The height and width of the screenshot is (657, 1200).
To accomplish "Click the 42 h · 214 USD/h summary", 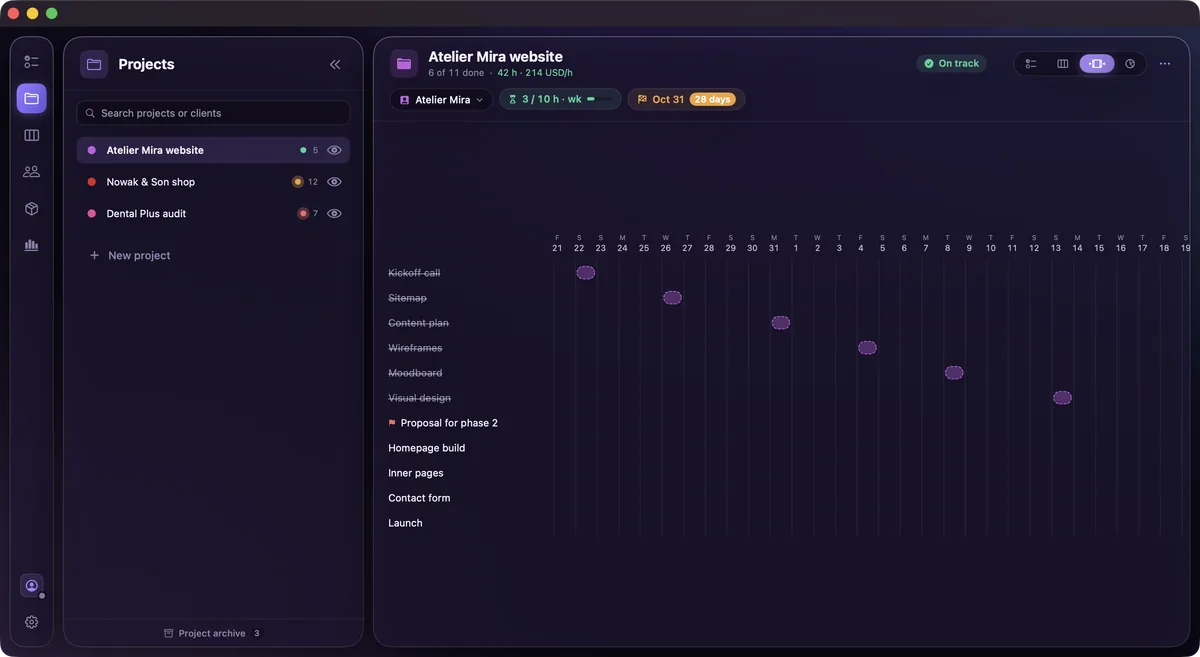I will [x=535, y=73].
